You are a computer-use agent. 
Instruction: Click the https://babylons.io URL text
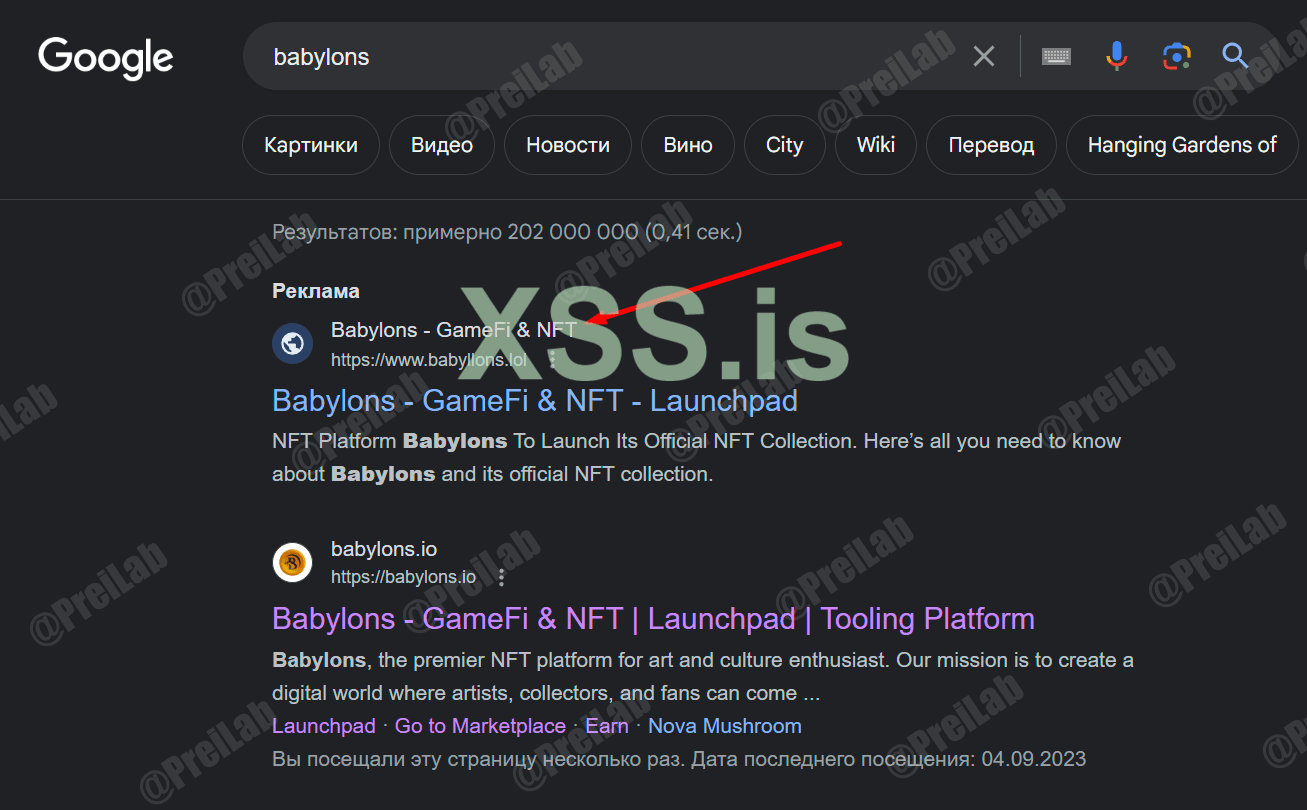coord(404,577)
